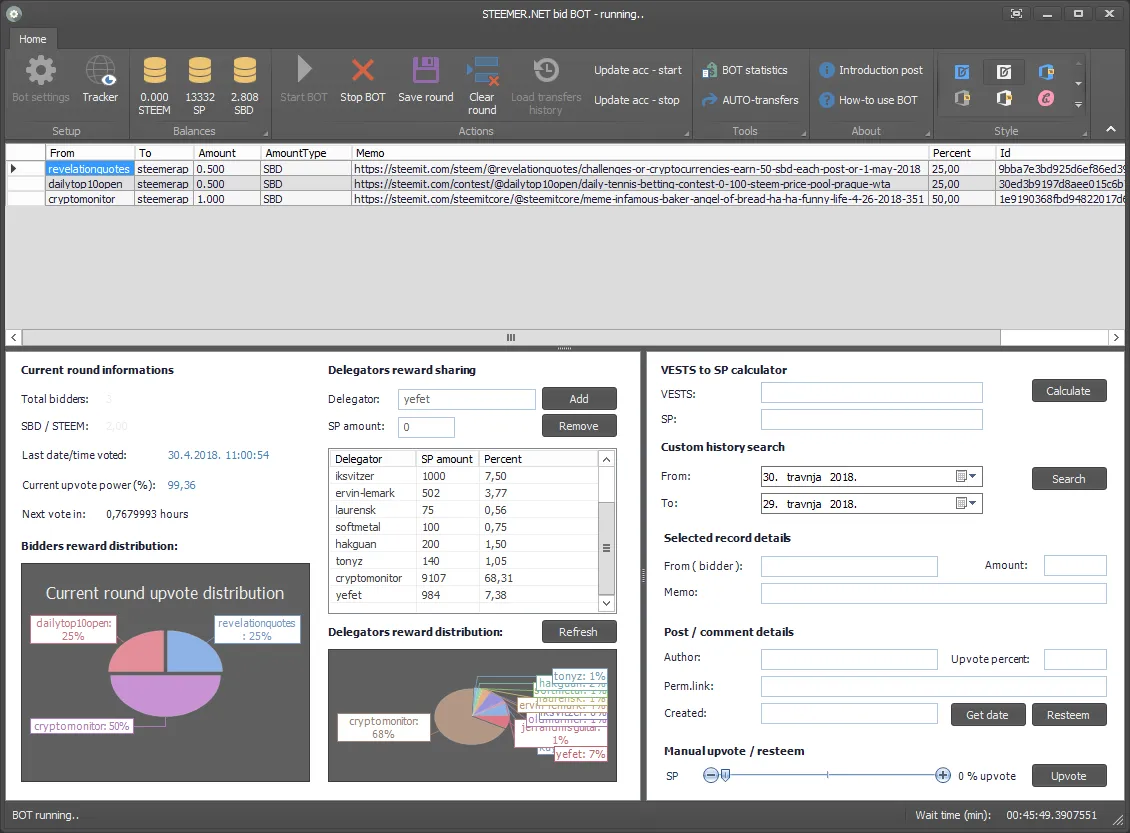Collapse the ribbon with chevron

[1111, 129]
